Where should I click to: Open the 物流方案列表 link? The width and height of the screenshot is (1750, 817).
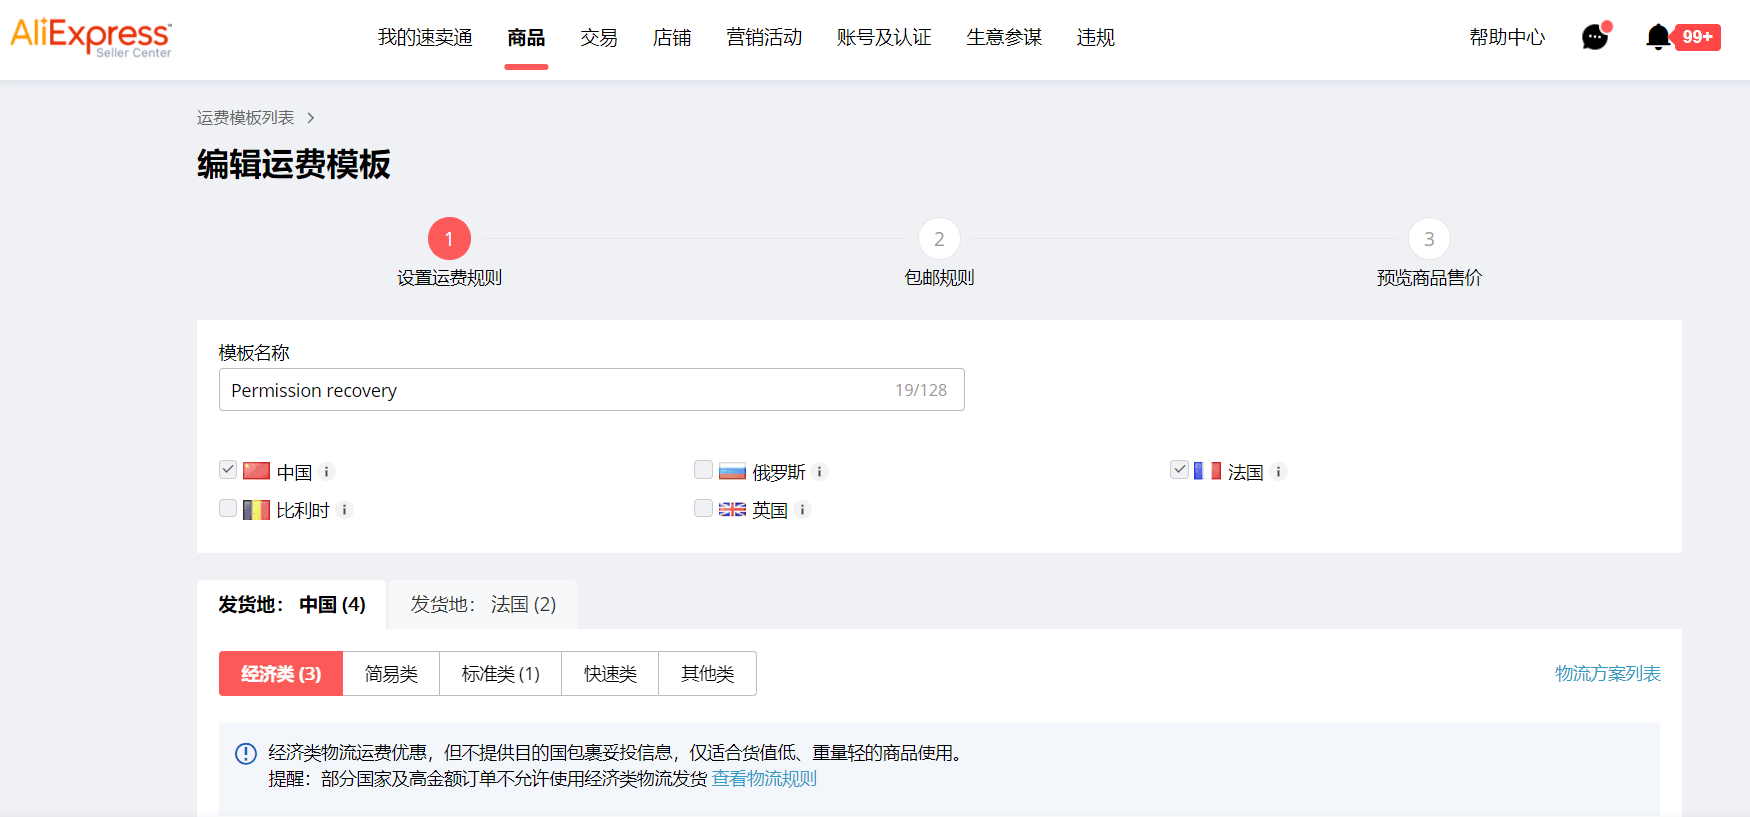1607,674
